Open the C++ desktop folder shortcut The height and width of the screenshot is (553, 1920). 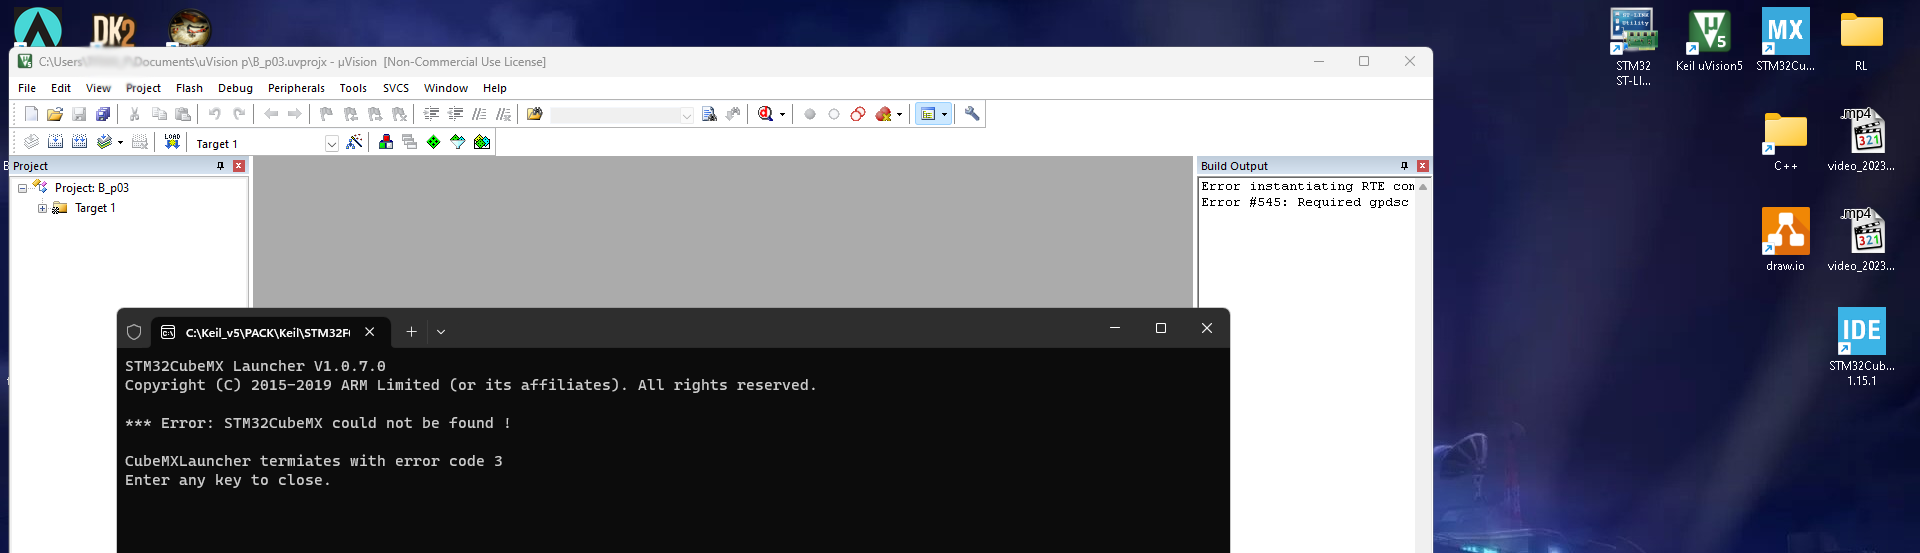(1785, 141)
